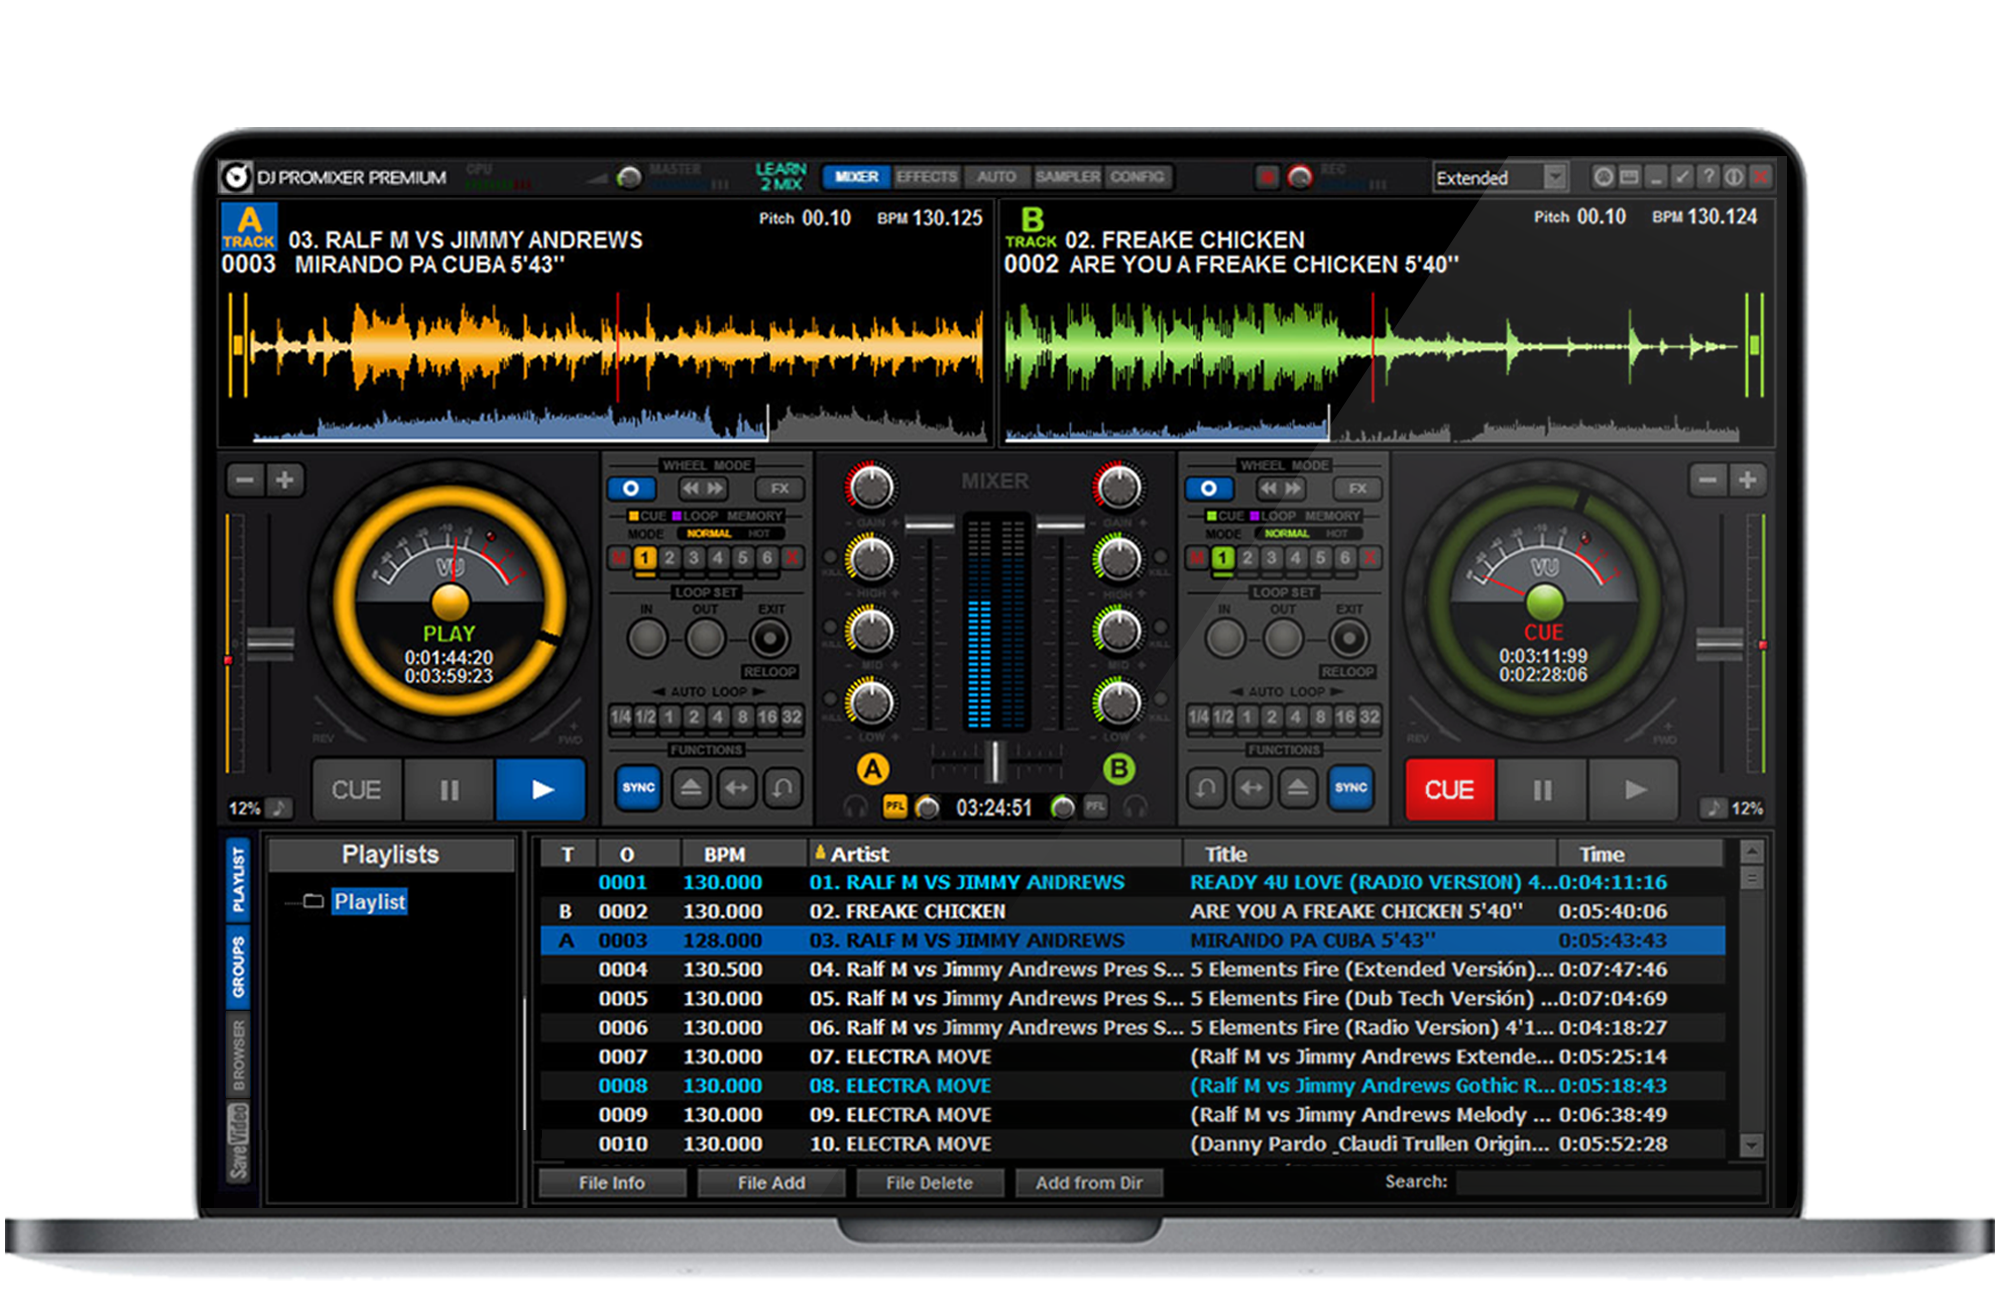This screenshot has height=1290, width=2000.
Task: Toggle the deck A PFL headphone cue
Action: (x=894, y=806)
